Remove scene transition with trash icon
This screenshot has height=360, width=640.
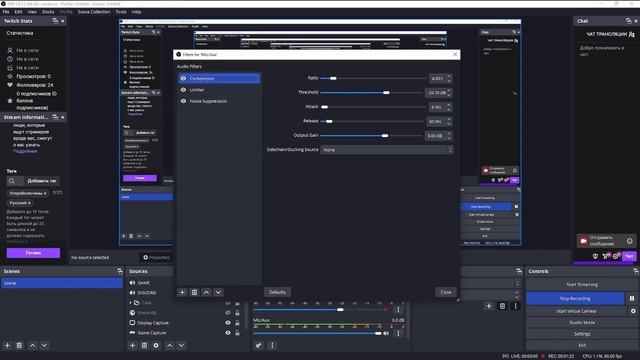pos(502,306)
